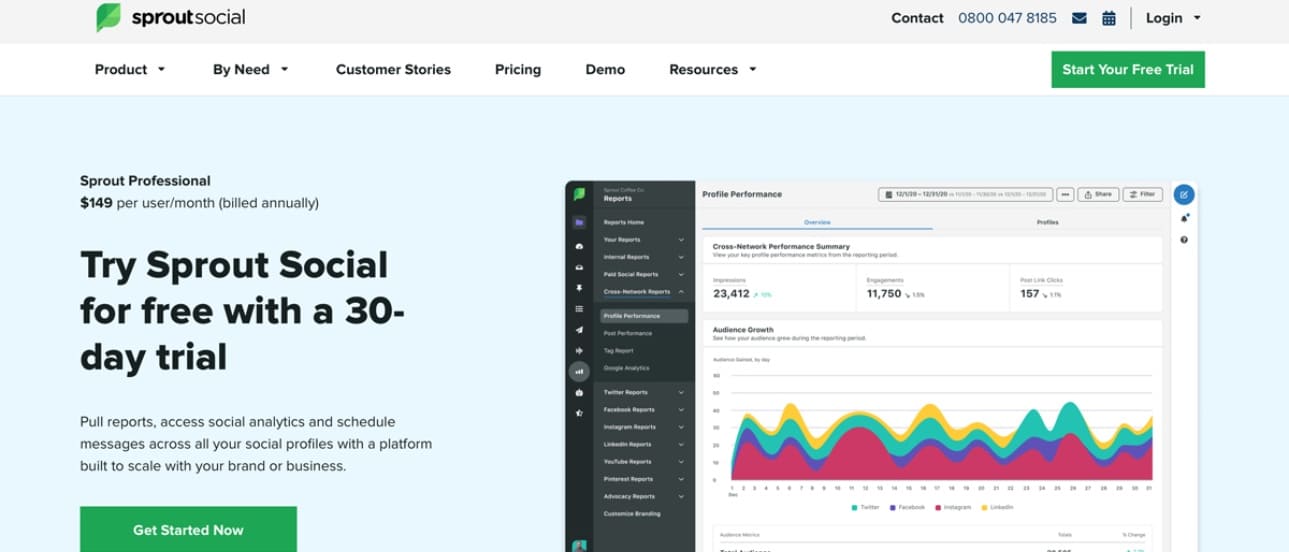Image resolution: width=1289 pixels, height=552 pixels.
Task: Collapse Cross-Network Reports section chevron
Action: (681, 292)
